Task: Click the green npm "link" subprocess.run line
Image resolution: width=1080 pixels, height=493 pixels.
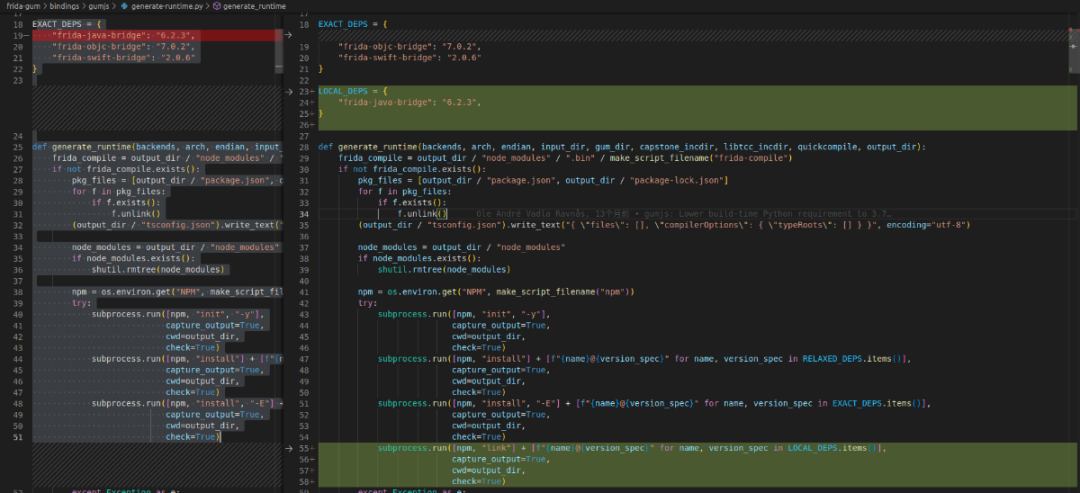Action: (x=632, y=448)
